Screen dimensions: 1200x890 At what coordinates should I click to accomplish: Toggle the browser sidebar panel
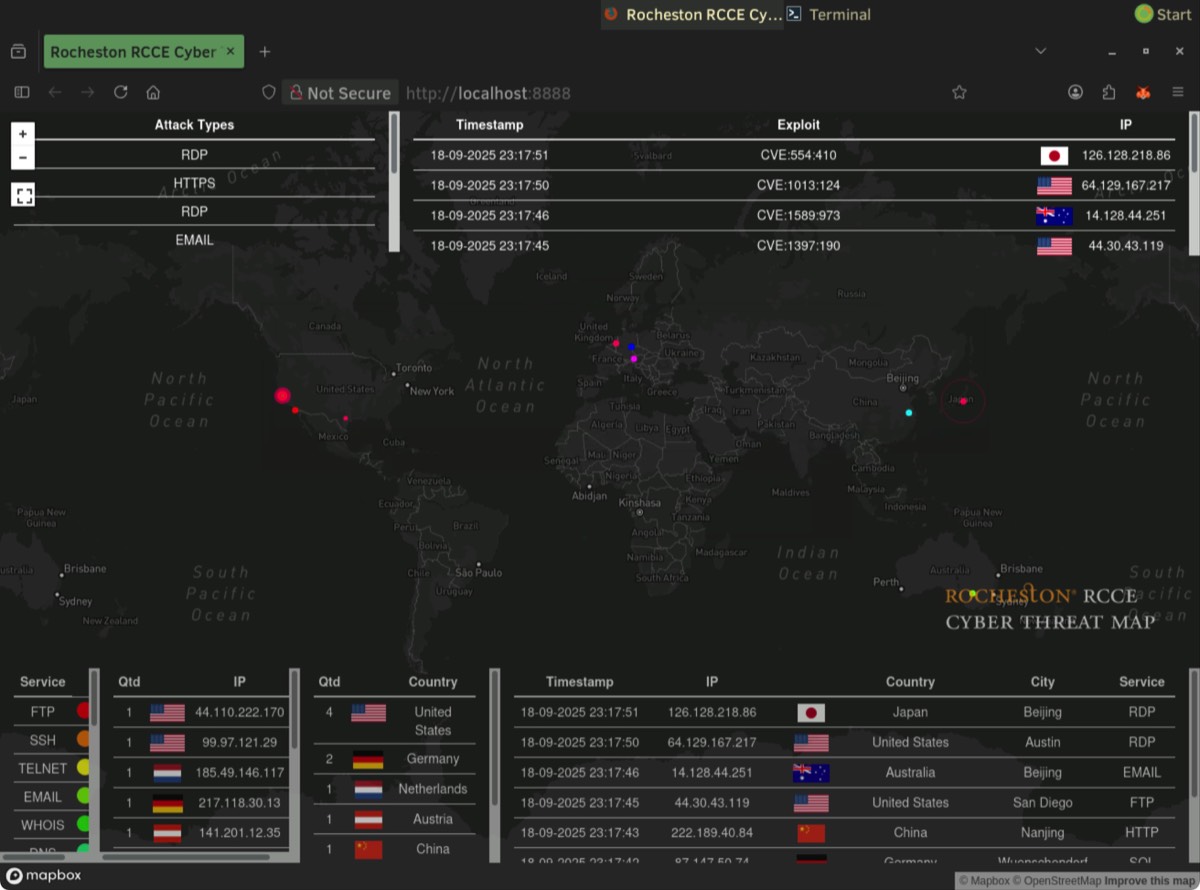[22, 93]
